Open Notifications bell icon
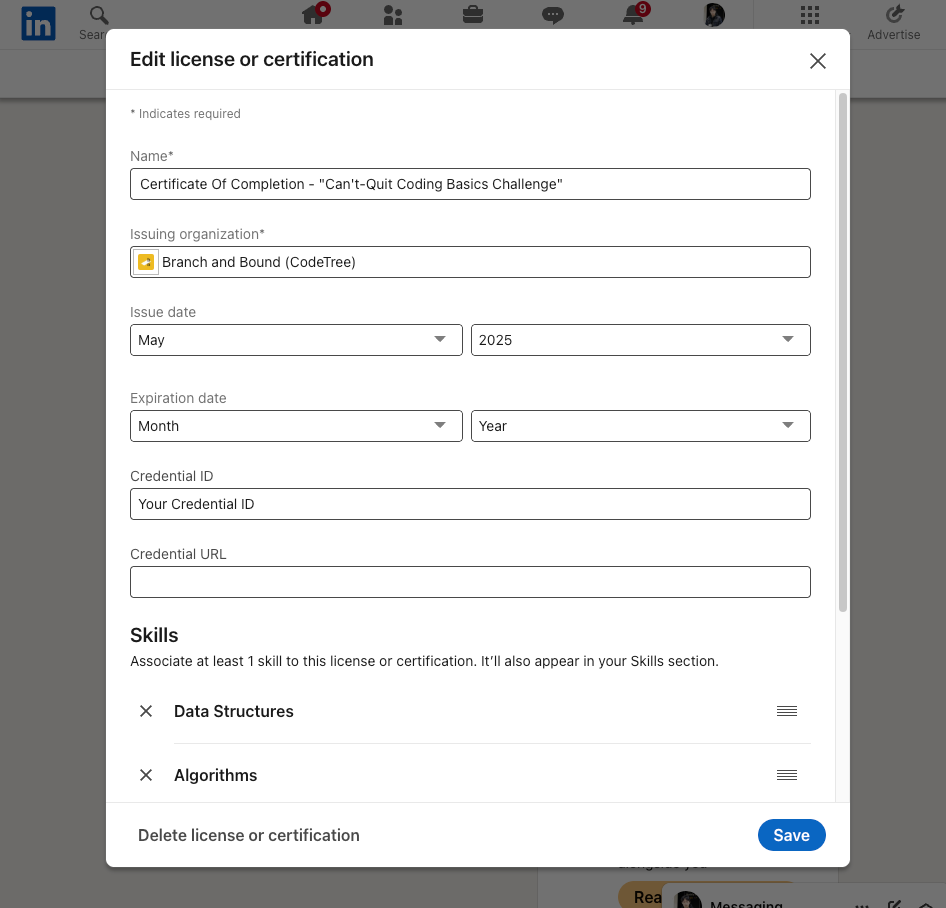This screenshot has width=946, height=908. (x=633, y=14)
